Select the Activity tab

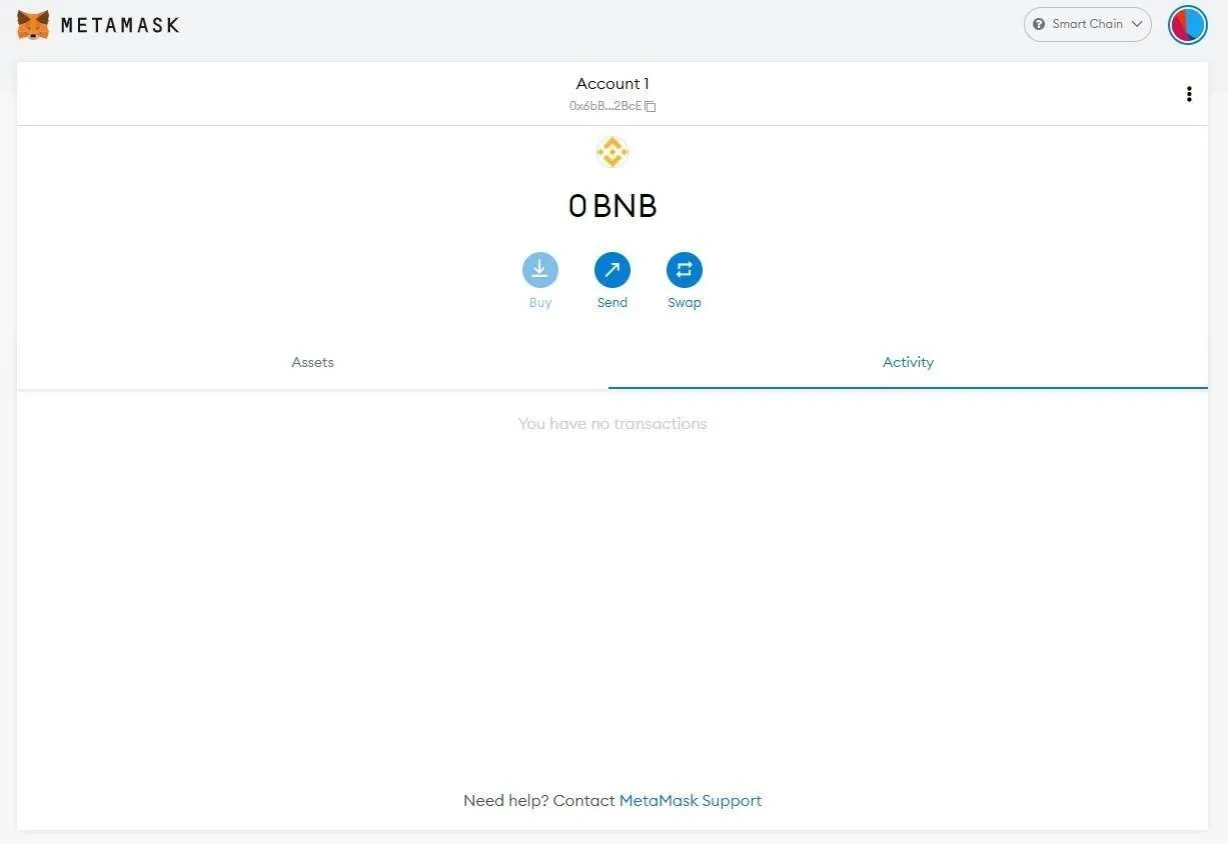tap(908, 362)
